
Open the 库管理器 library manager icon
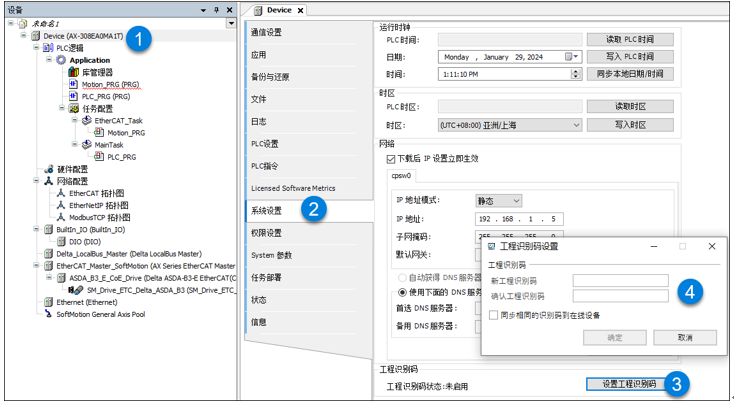click(x=72, y=73)
